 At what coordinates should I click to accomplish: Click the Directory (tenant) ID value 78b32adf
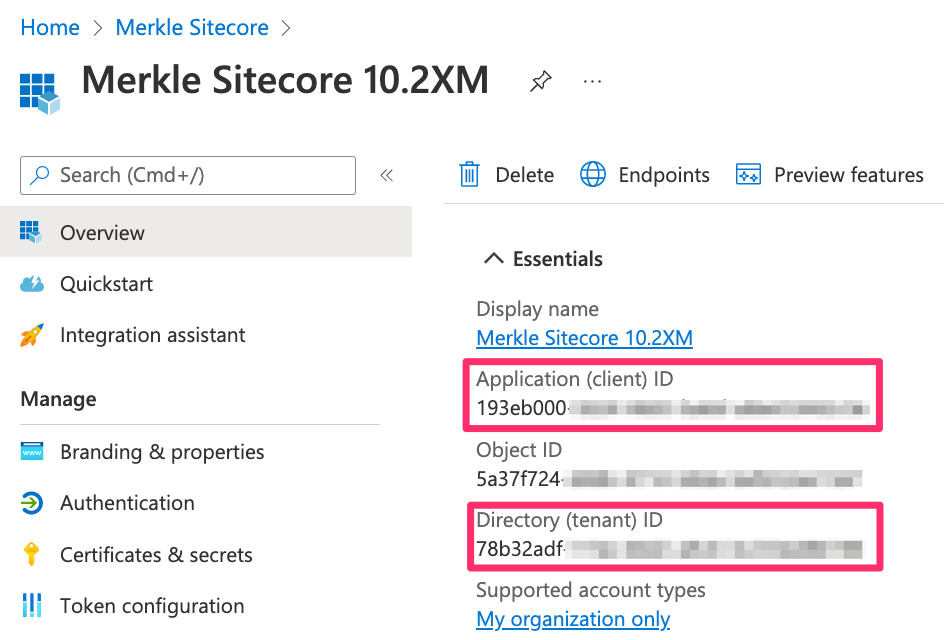tap(520, 549)
